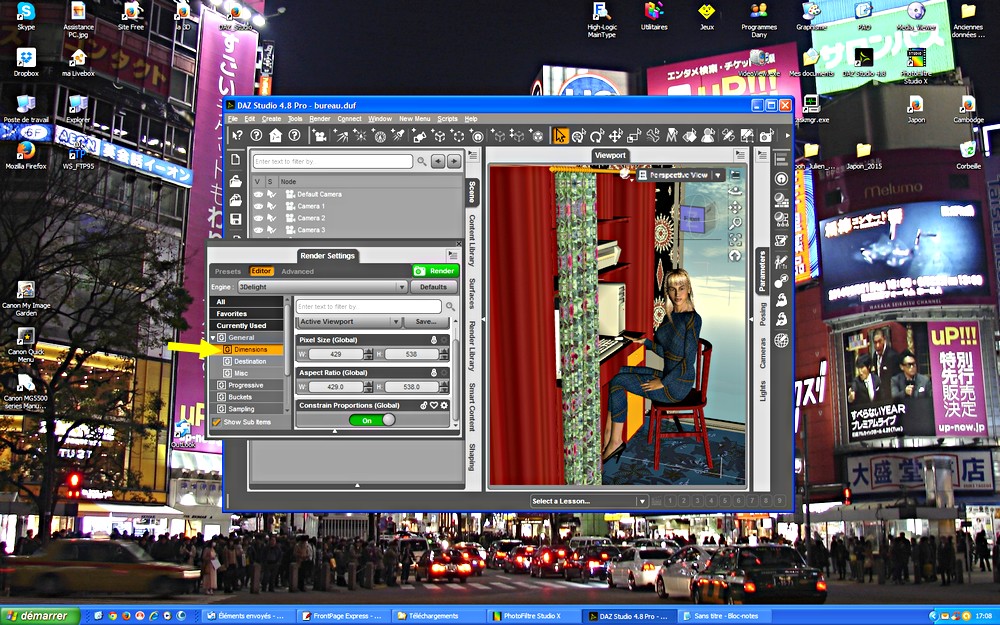
Task: Click the New Scene document icon
Action: [x=235, y=159]
